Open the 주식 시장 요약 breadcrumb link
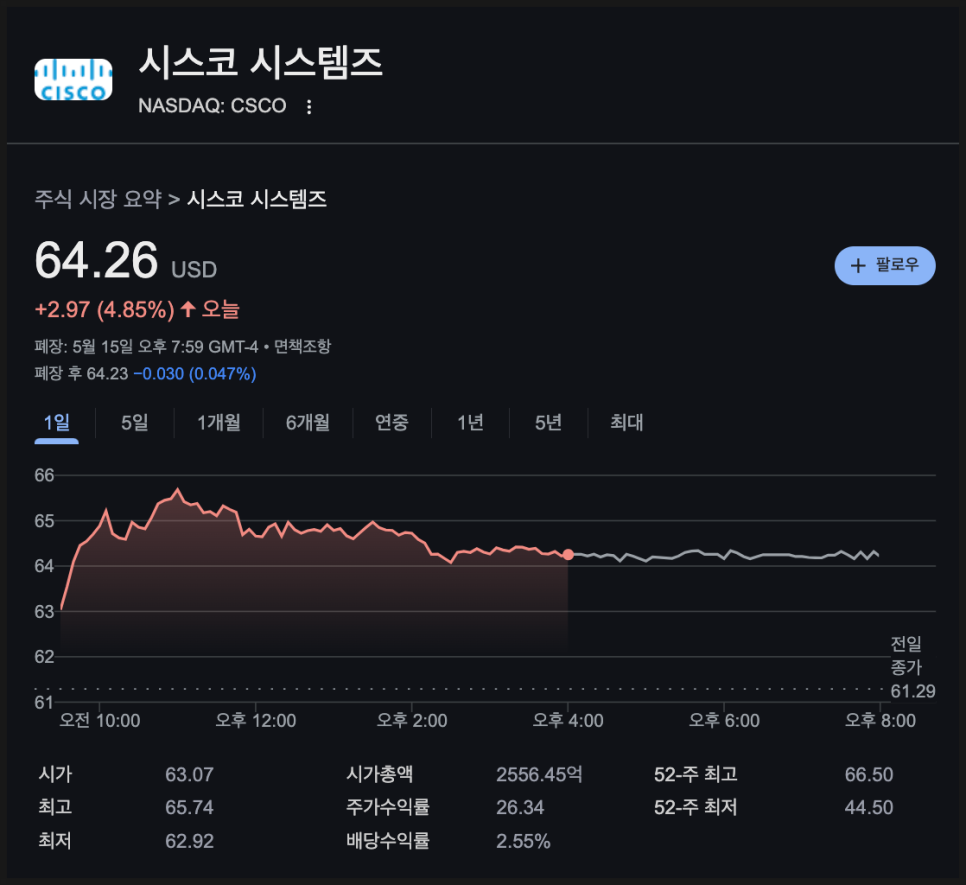Image resolution: width=966 pixels, height=885 pixels. click(98, 199)
